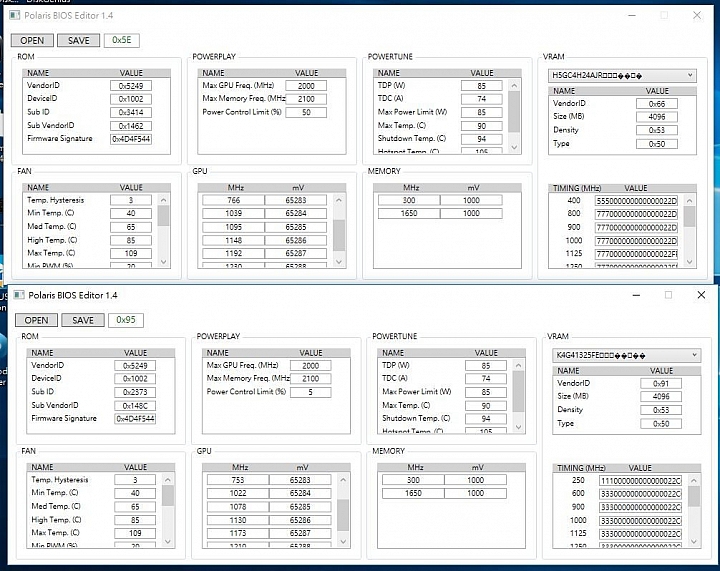Screen dimensions: 720x571
Task: Click scrollbar thumb in lower POWERTUNE list
Action: (x=518, y=392)
